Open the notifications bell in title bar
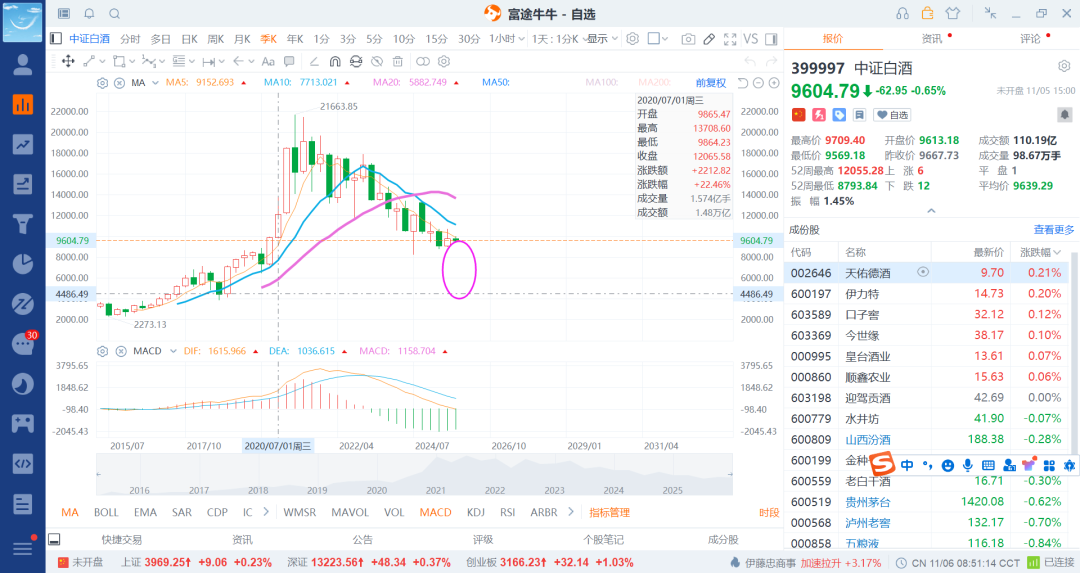 pyautogui.click(x=90, y=14)
